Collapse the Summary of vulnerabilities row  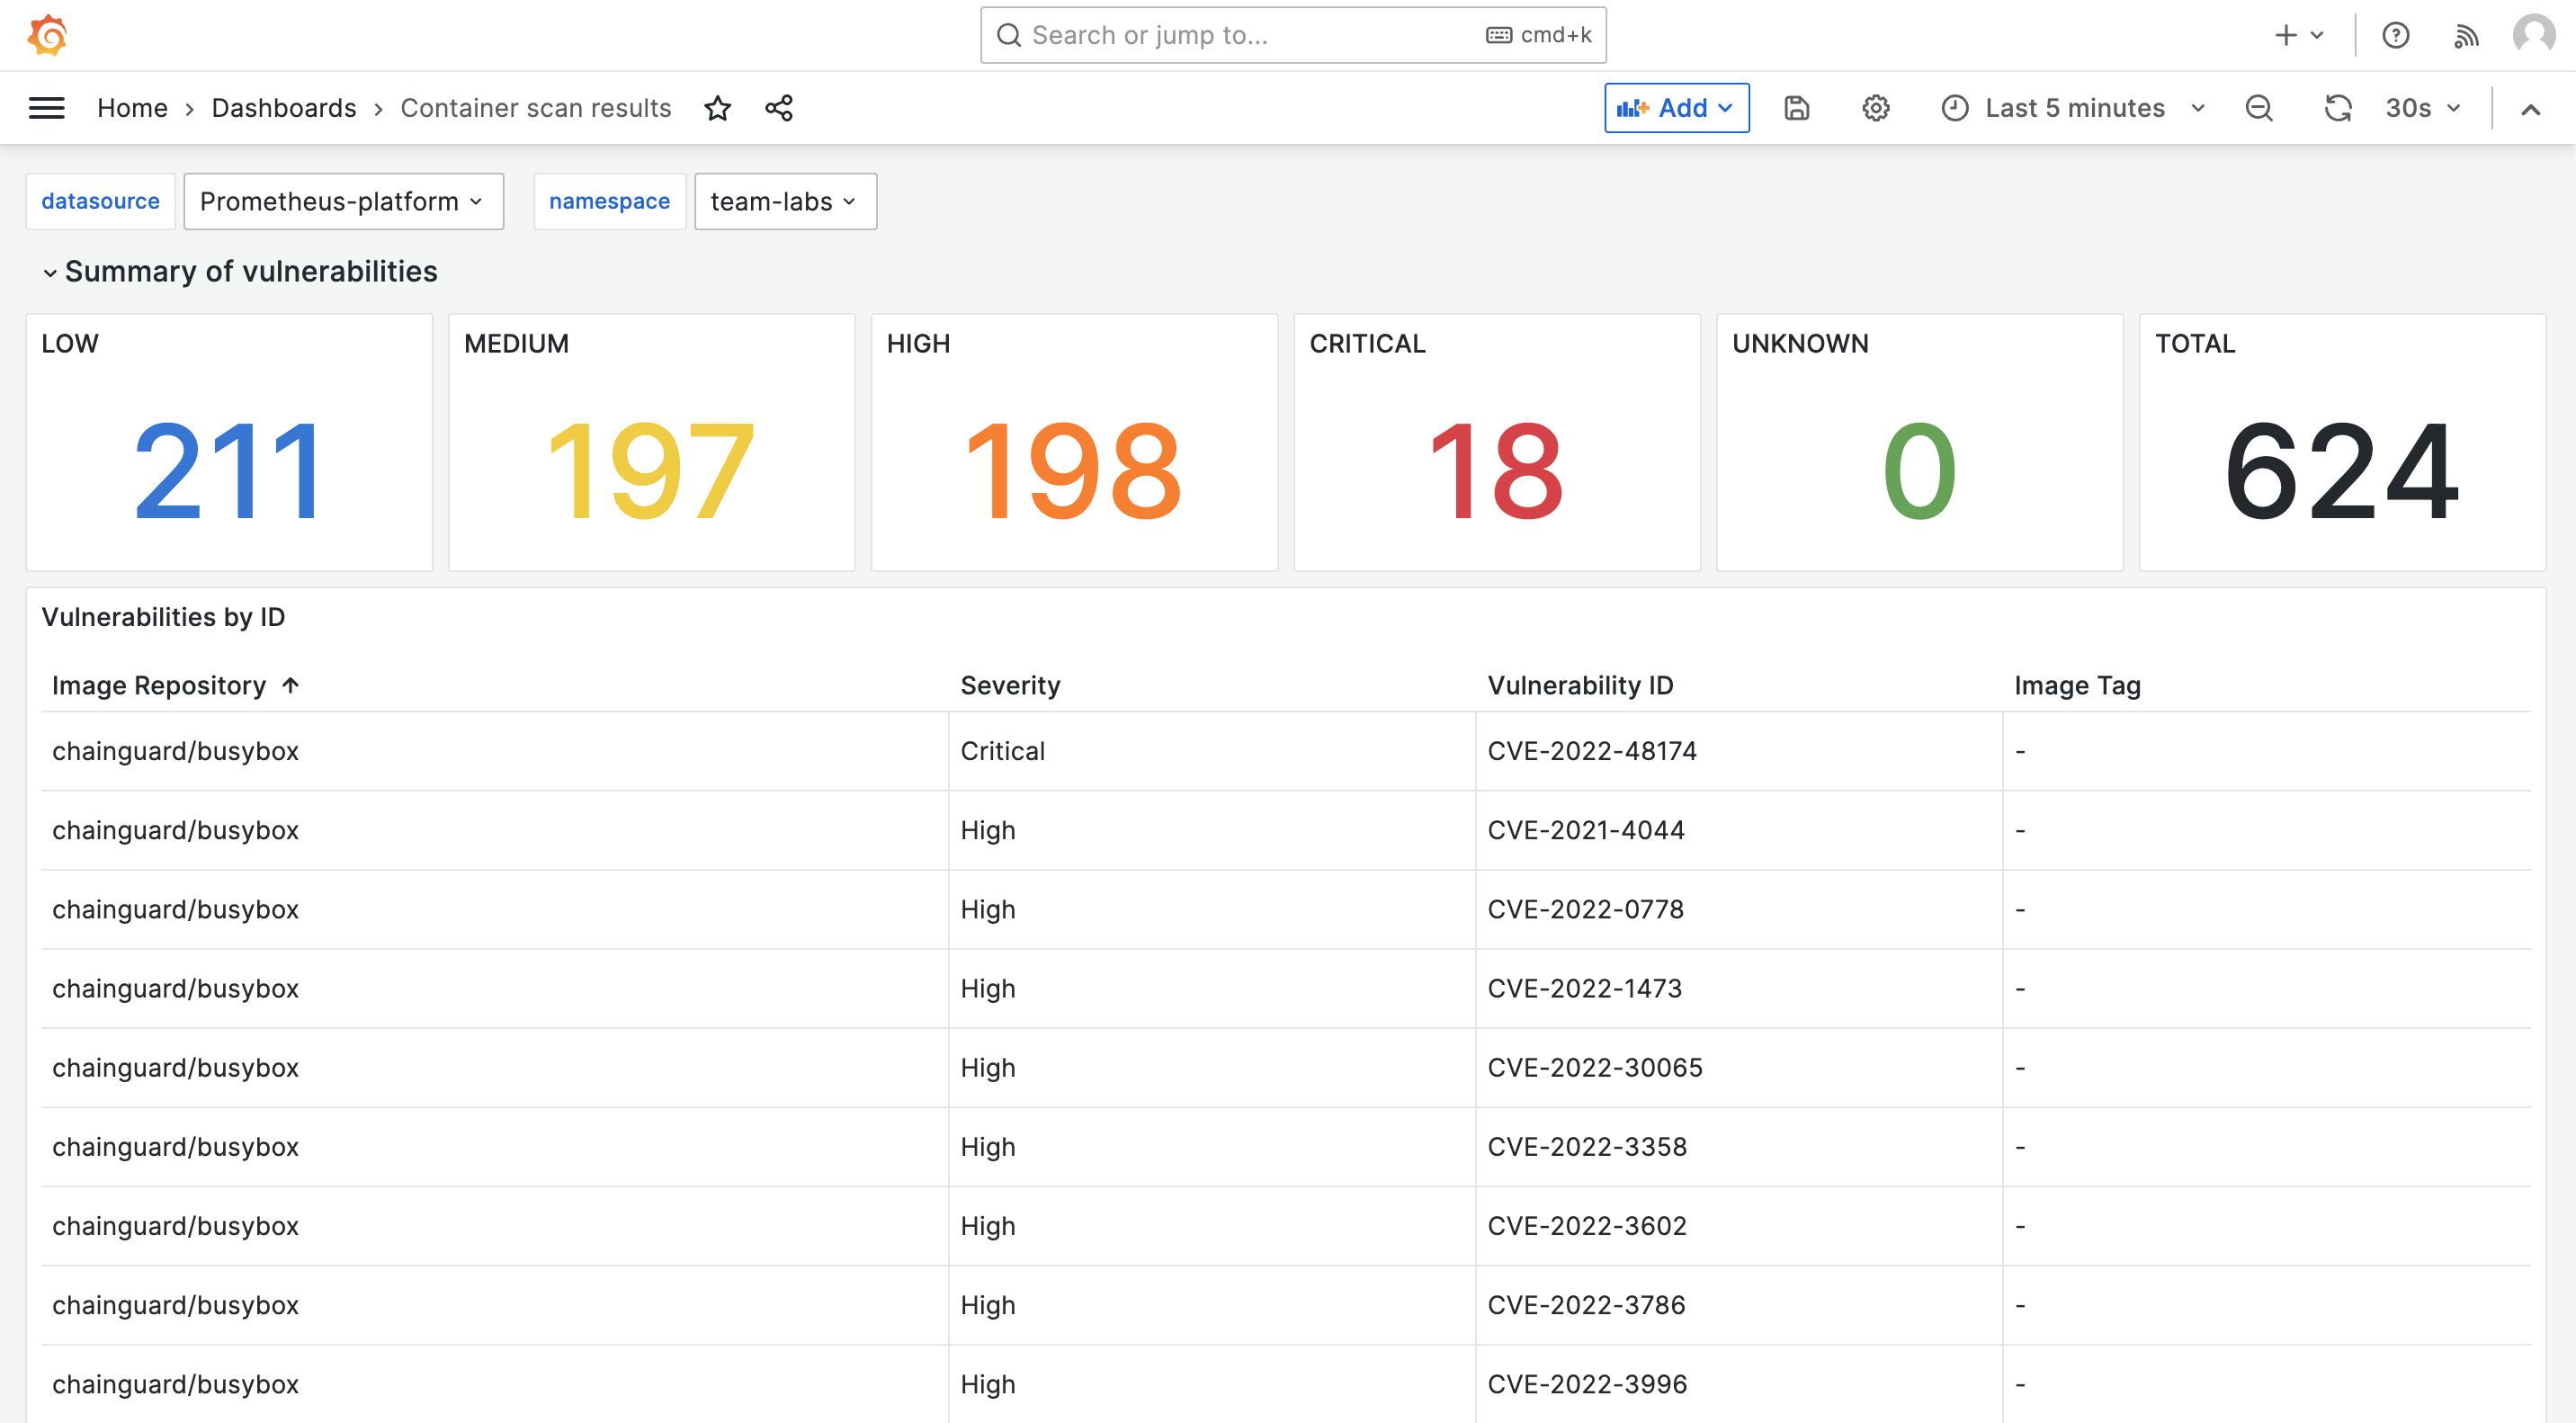(49, 272)
